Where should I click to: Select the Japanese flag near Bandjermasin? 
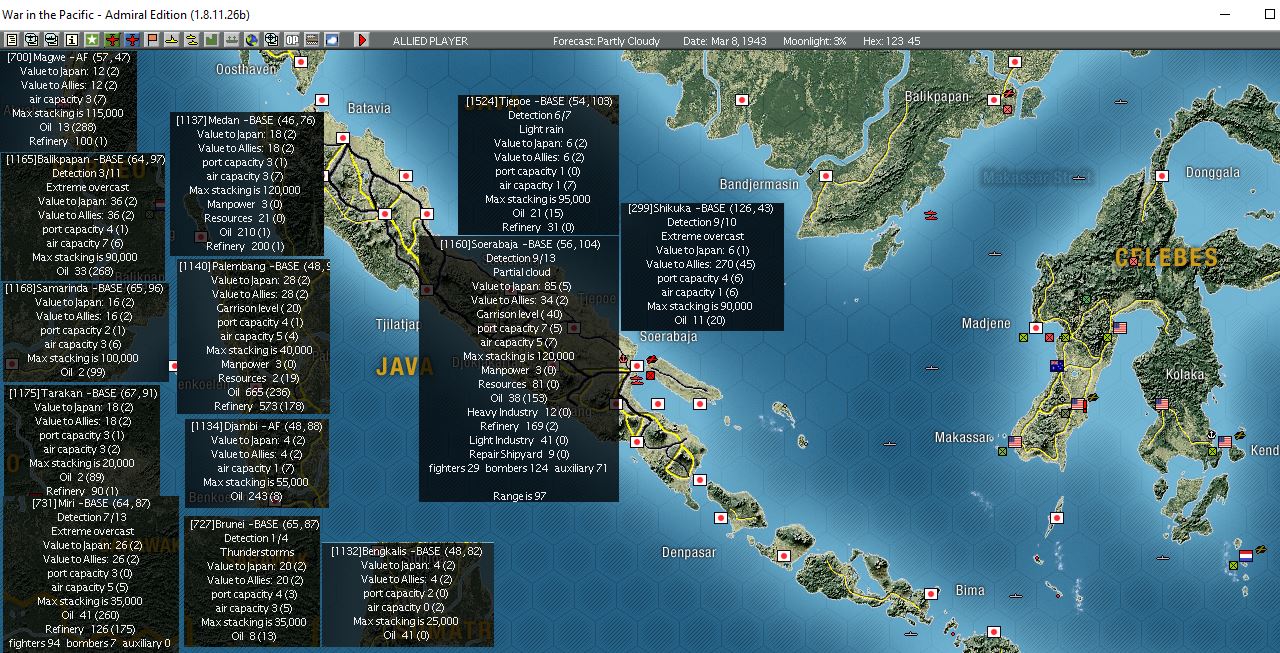pos(826,175)
